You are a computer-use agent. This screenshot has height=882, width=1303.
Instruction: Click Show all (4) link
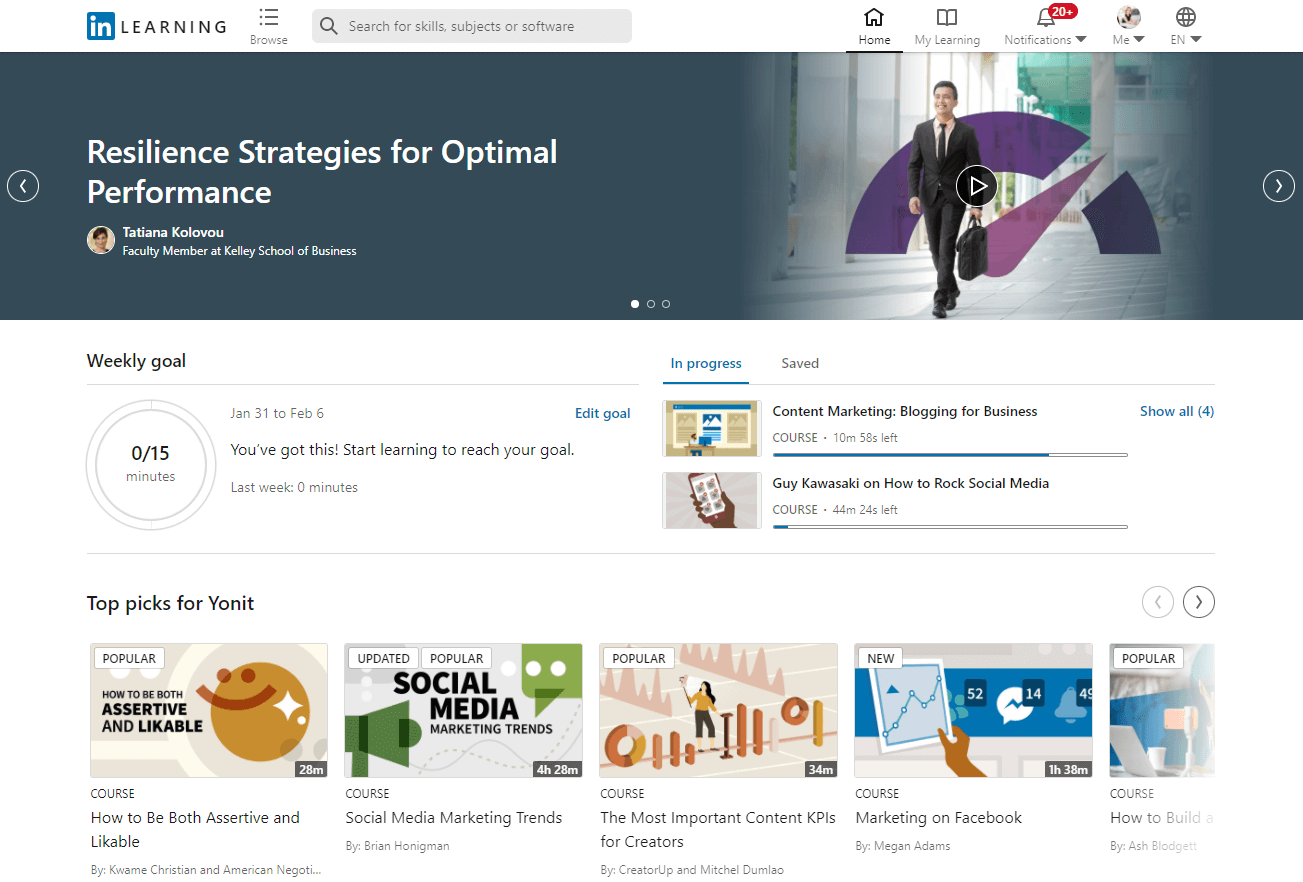point(1177,411)
